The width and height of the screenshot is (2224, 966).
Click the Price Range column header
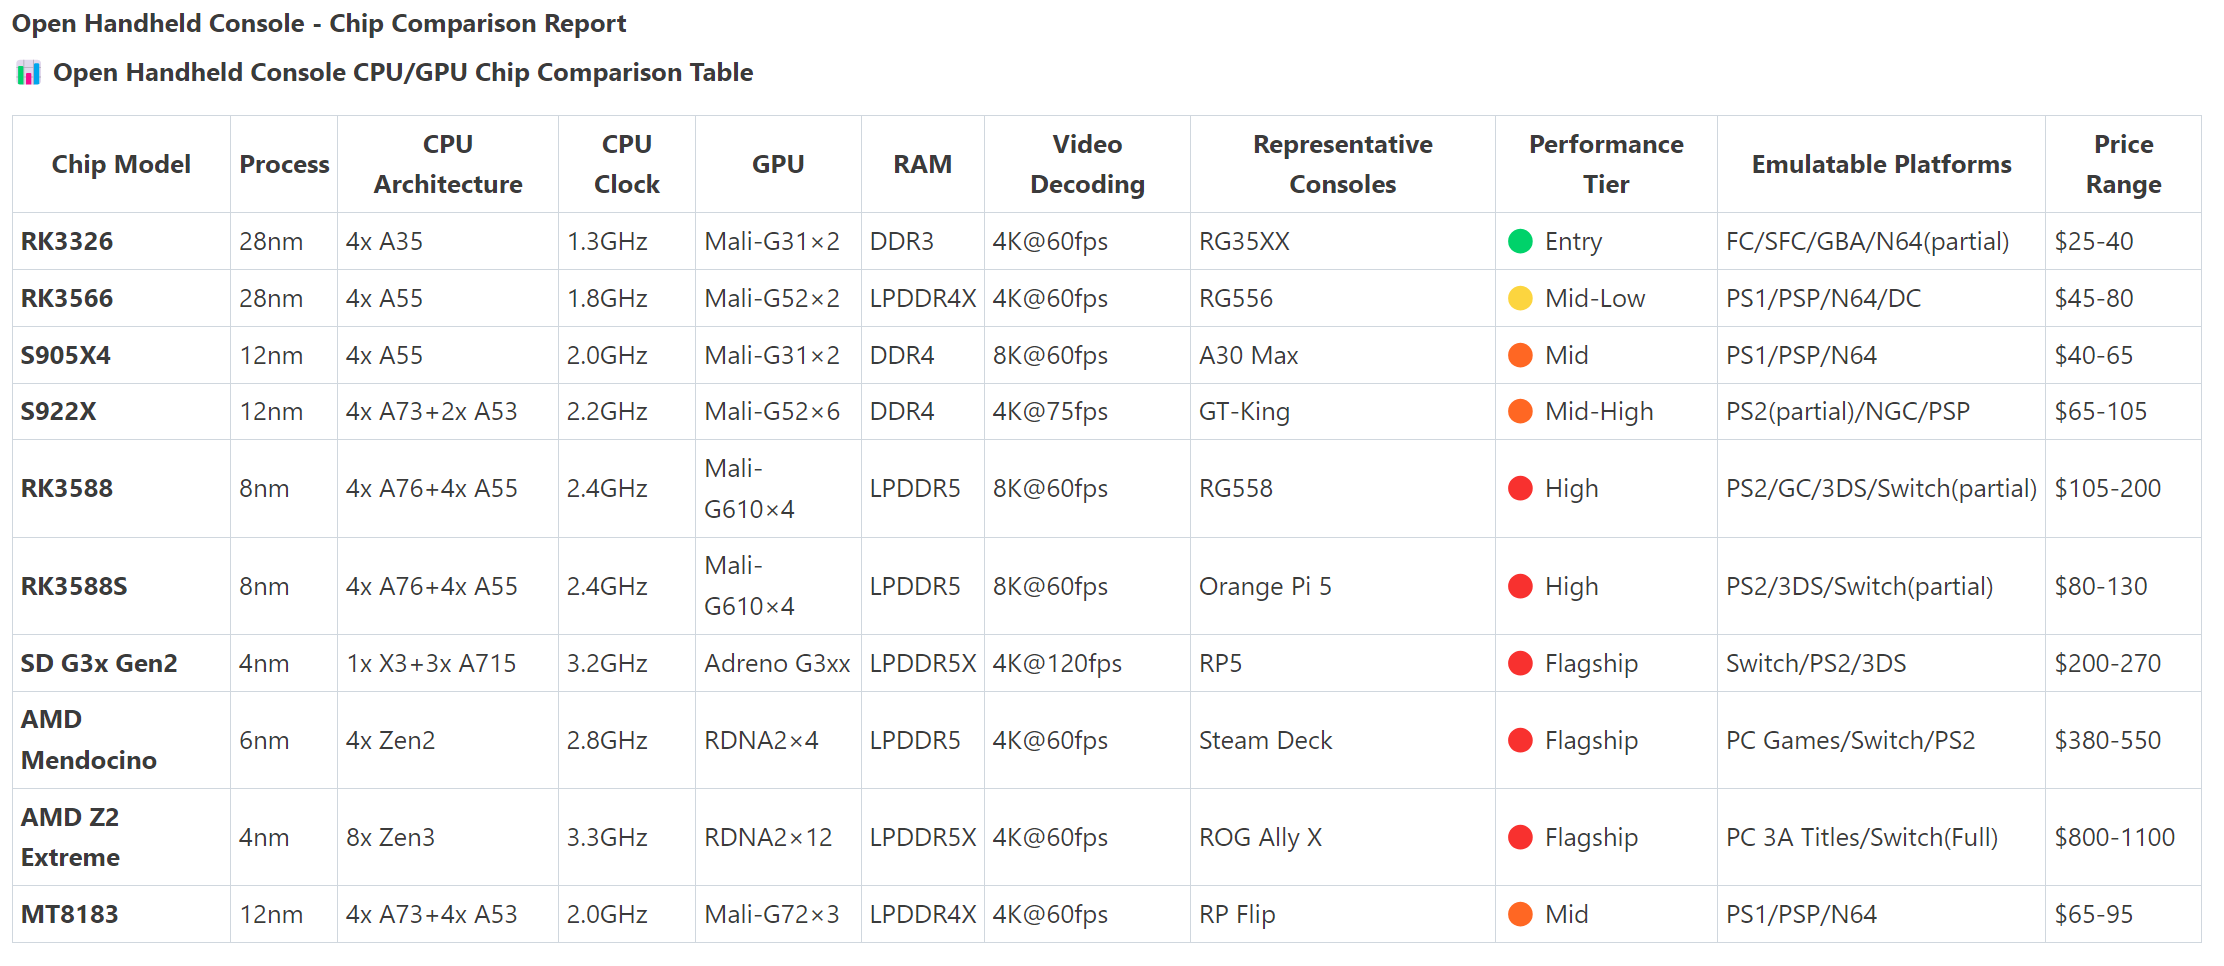2122,164
